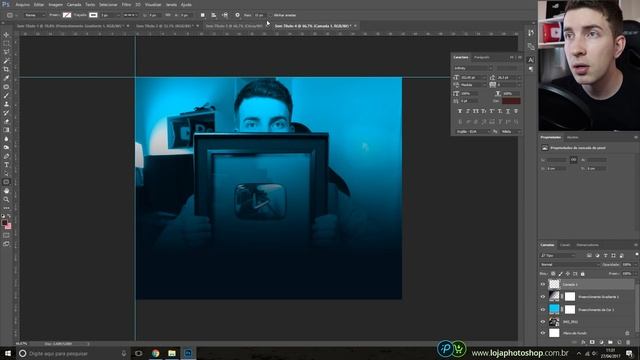Click the new group folder icon
This screenshot has height=360, width=640.
(610, 342)
